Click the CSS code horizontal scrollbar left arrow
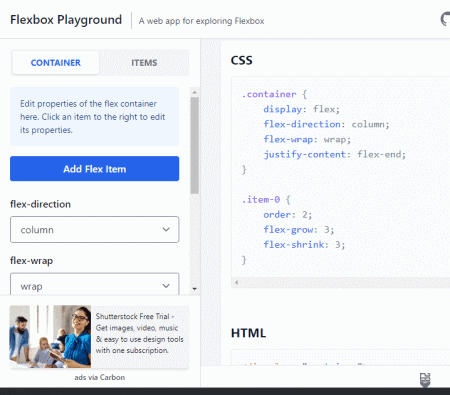 (236, 282)
